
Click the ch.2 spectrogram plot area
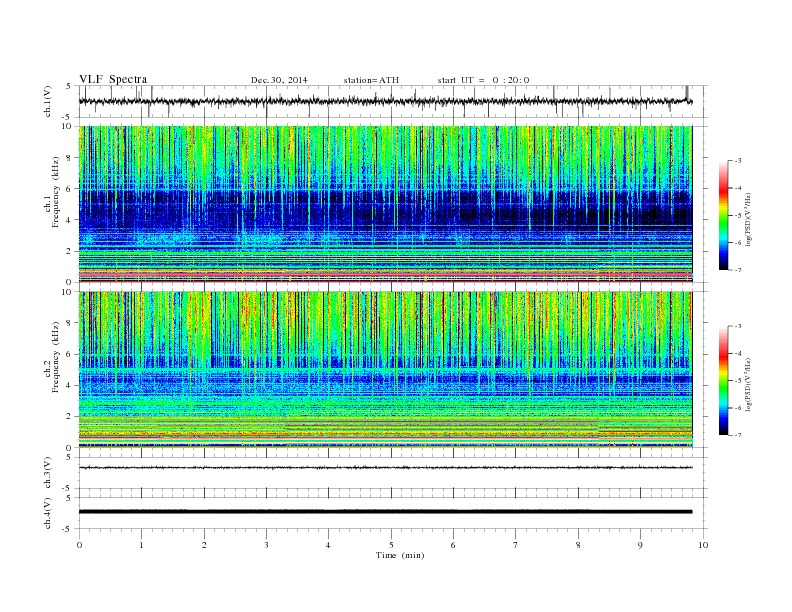(385, 369)
